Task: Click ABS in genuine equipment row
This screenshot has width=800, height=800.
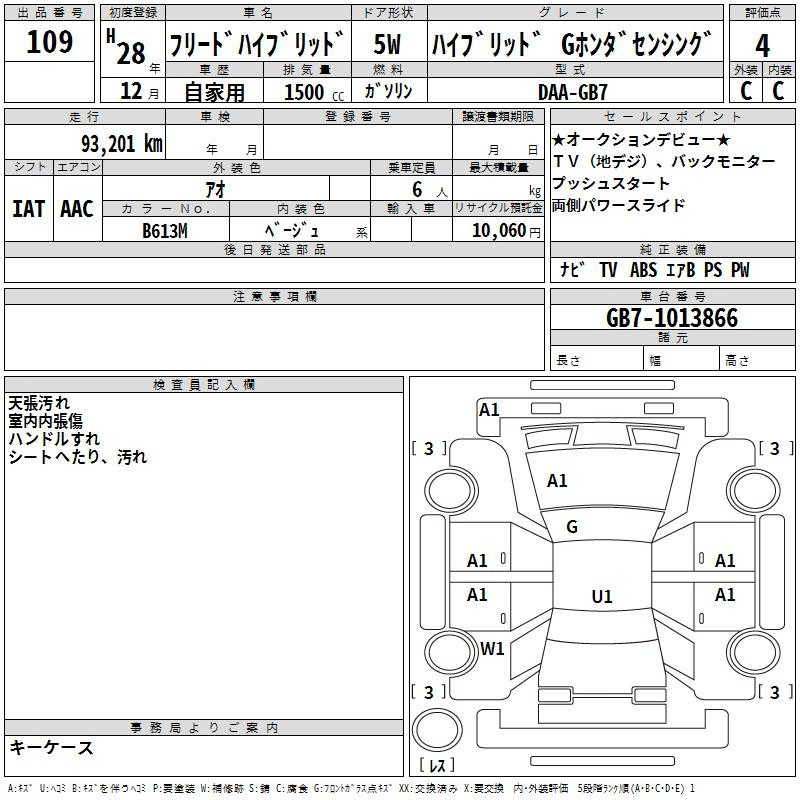Action: [x=643, y=269]
